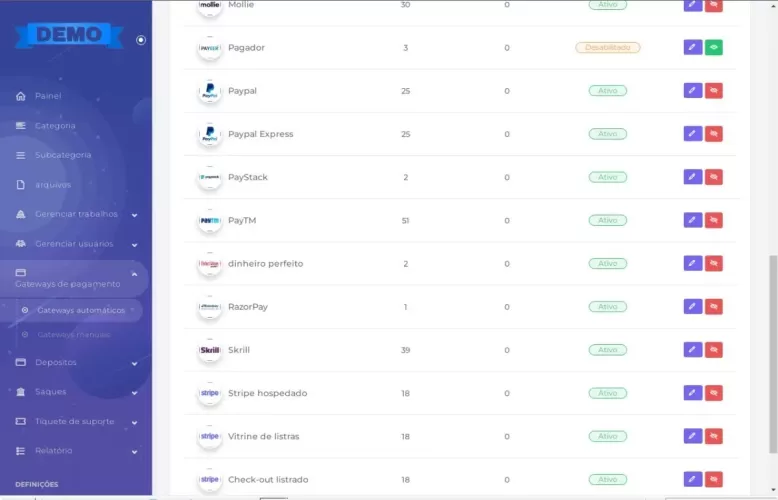The height and width of the screenshot is (500, 778).
Task: Click the PayStack logo thumbnail
Action: coord(209,177)
